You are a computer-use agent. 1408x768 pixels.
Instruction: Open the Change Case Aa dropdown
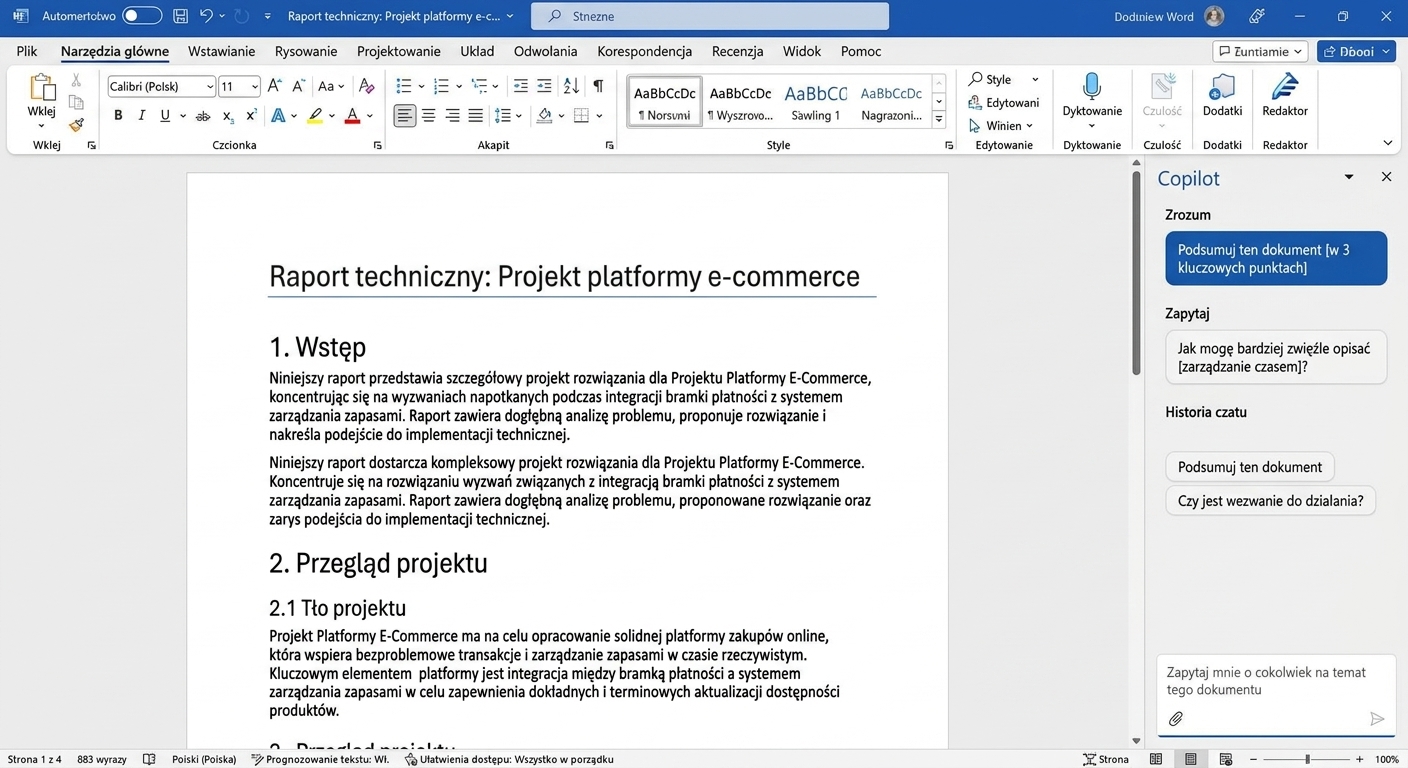[330, 86]
